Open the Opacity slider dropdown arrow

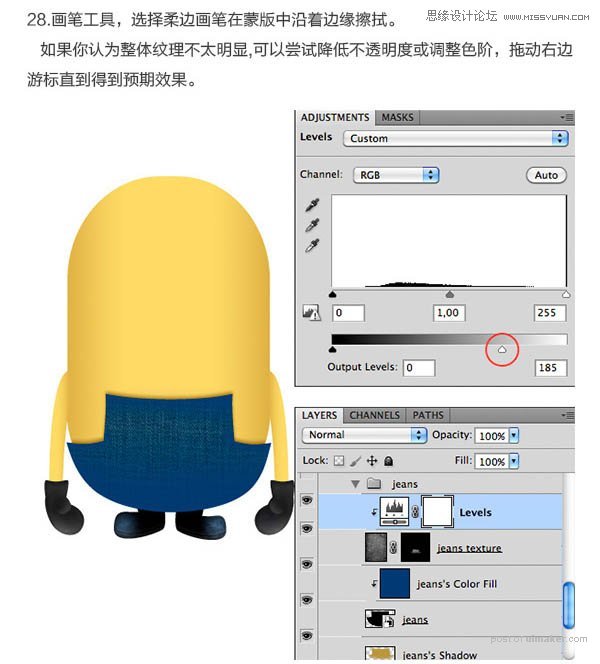514,435
